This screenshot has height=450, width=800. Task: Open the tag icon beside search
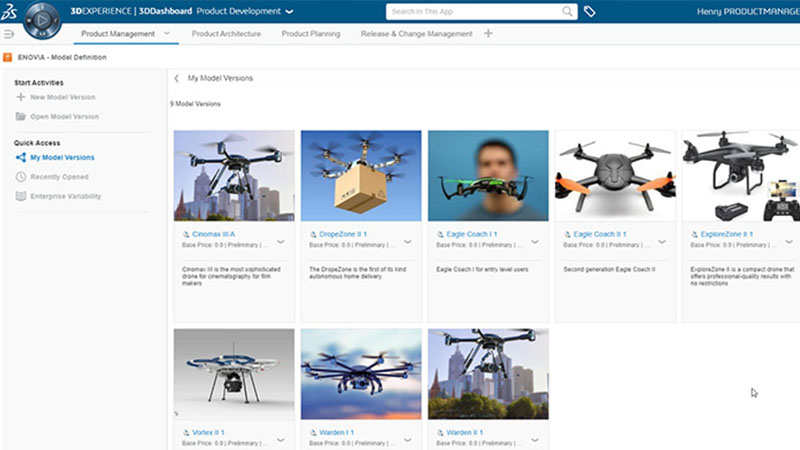(589, 11)
